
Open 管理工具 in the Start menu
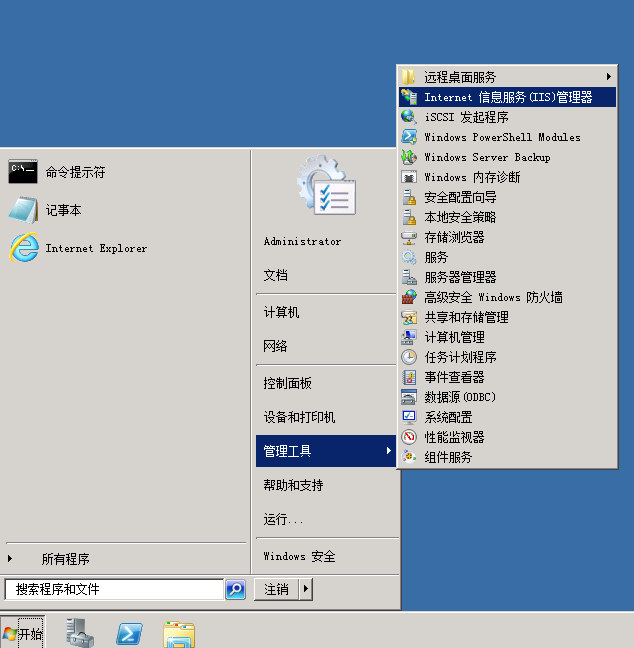point(326,451)
